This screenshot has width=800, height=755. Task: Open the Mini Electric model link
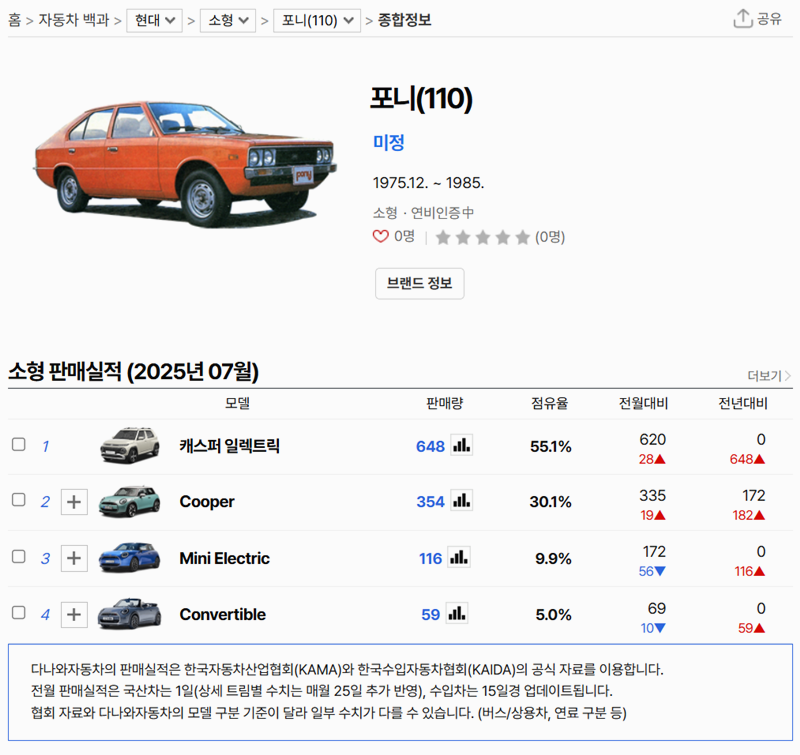tap(224, 558)
